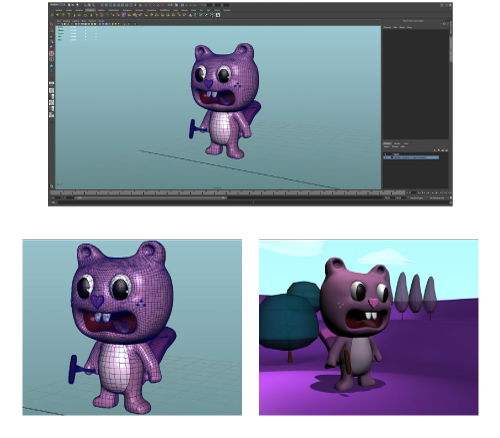Open the Channels menu in Channel Box
500x438 pixels.
pyautogui.click(x=387, y=27)
